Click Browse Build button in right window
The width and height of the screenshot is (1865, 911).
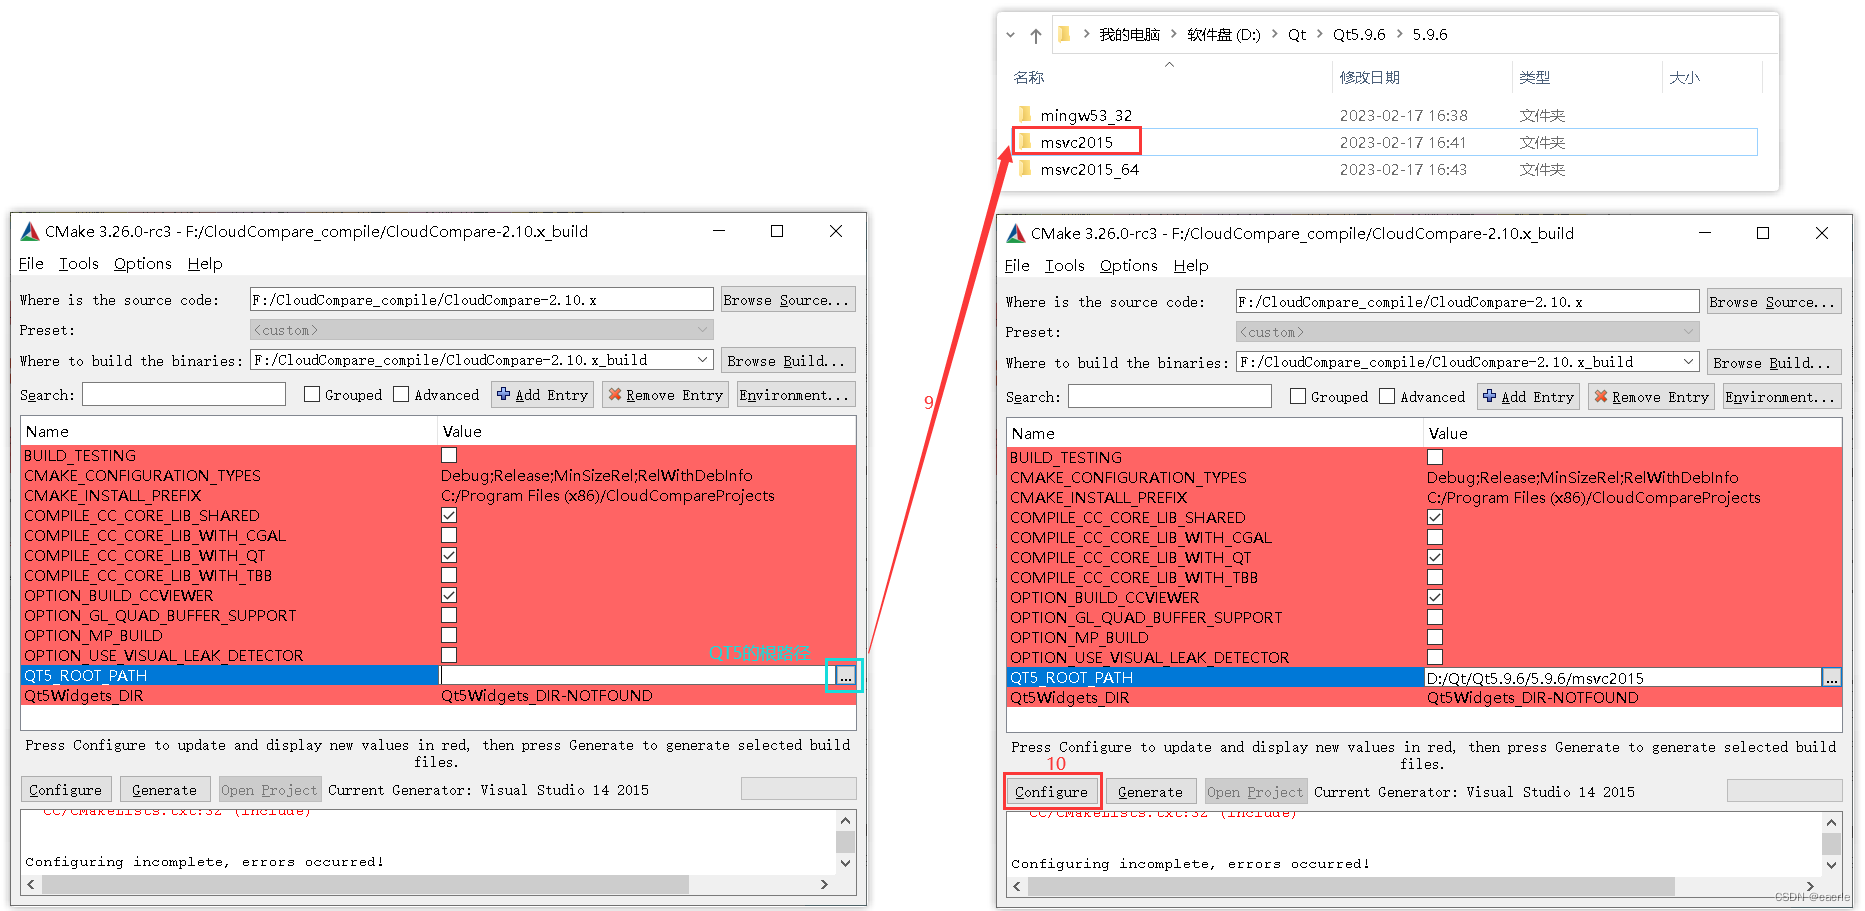(1774, 363)
